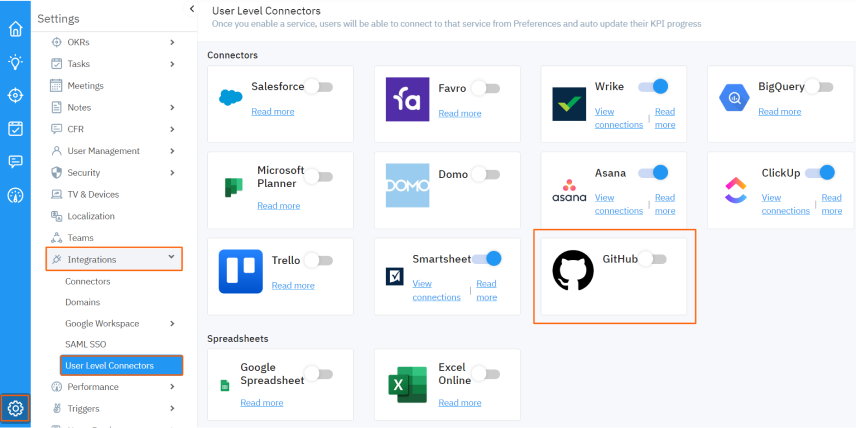
Task: Select User Level Connectors menu item
Action: (121, 366)
